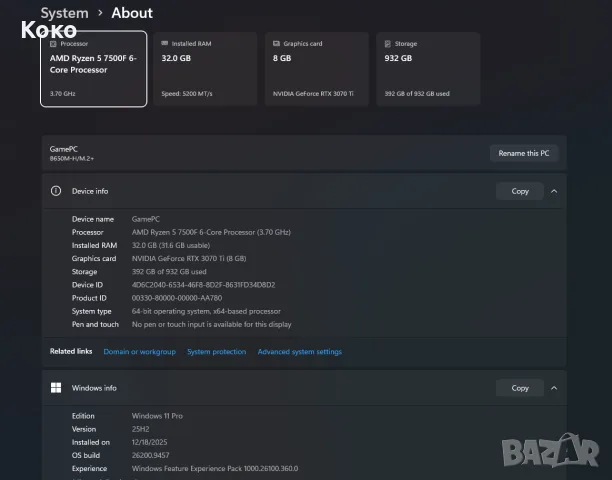Viewport: 612px width, 480px height.
Task: Open Domain or workgroup link
Action: [140, 352]
